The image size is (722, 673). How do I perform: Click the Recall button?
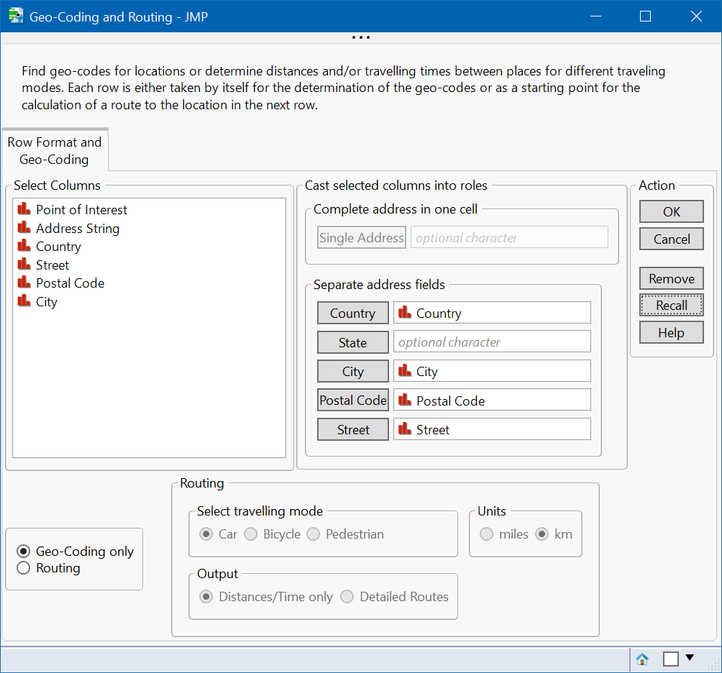click(671, 305)
